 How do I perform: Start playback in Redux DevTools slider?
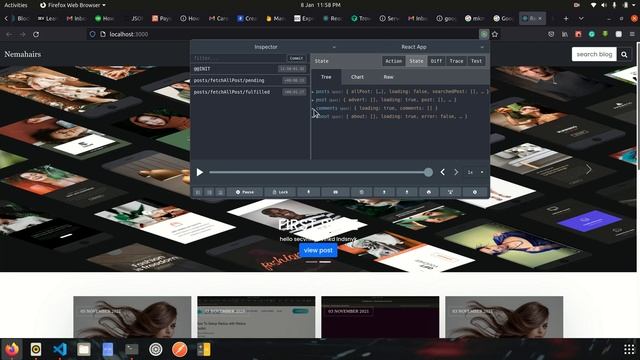[x=200, y=172]
